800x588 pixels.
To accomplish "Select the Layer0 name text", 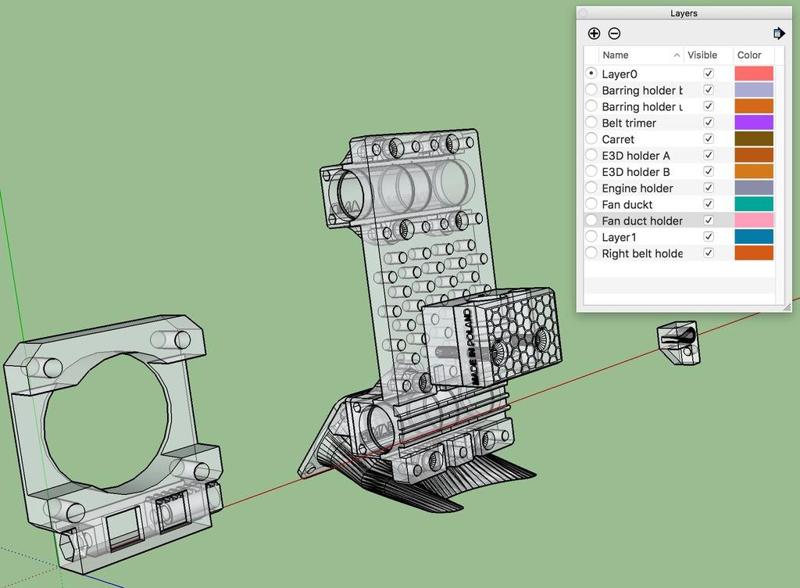I will click(x=619, y=74).
